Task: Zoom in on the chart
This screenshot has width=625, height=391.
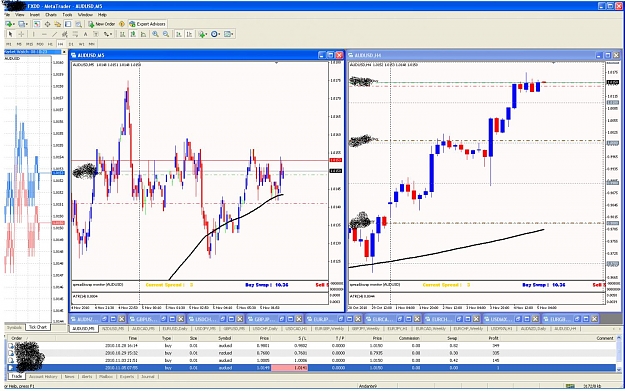Action: click(155, 34)
